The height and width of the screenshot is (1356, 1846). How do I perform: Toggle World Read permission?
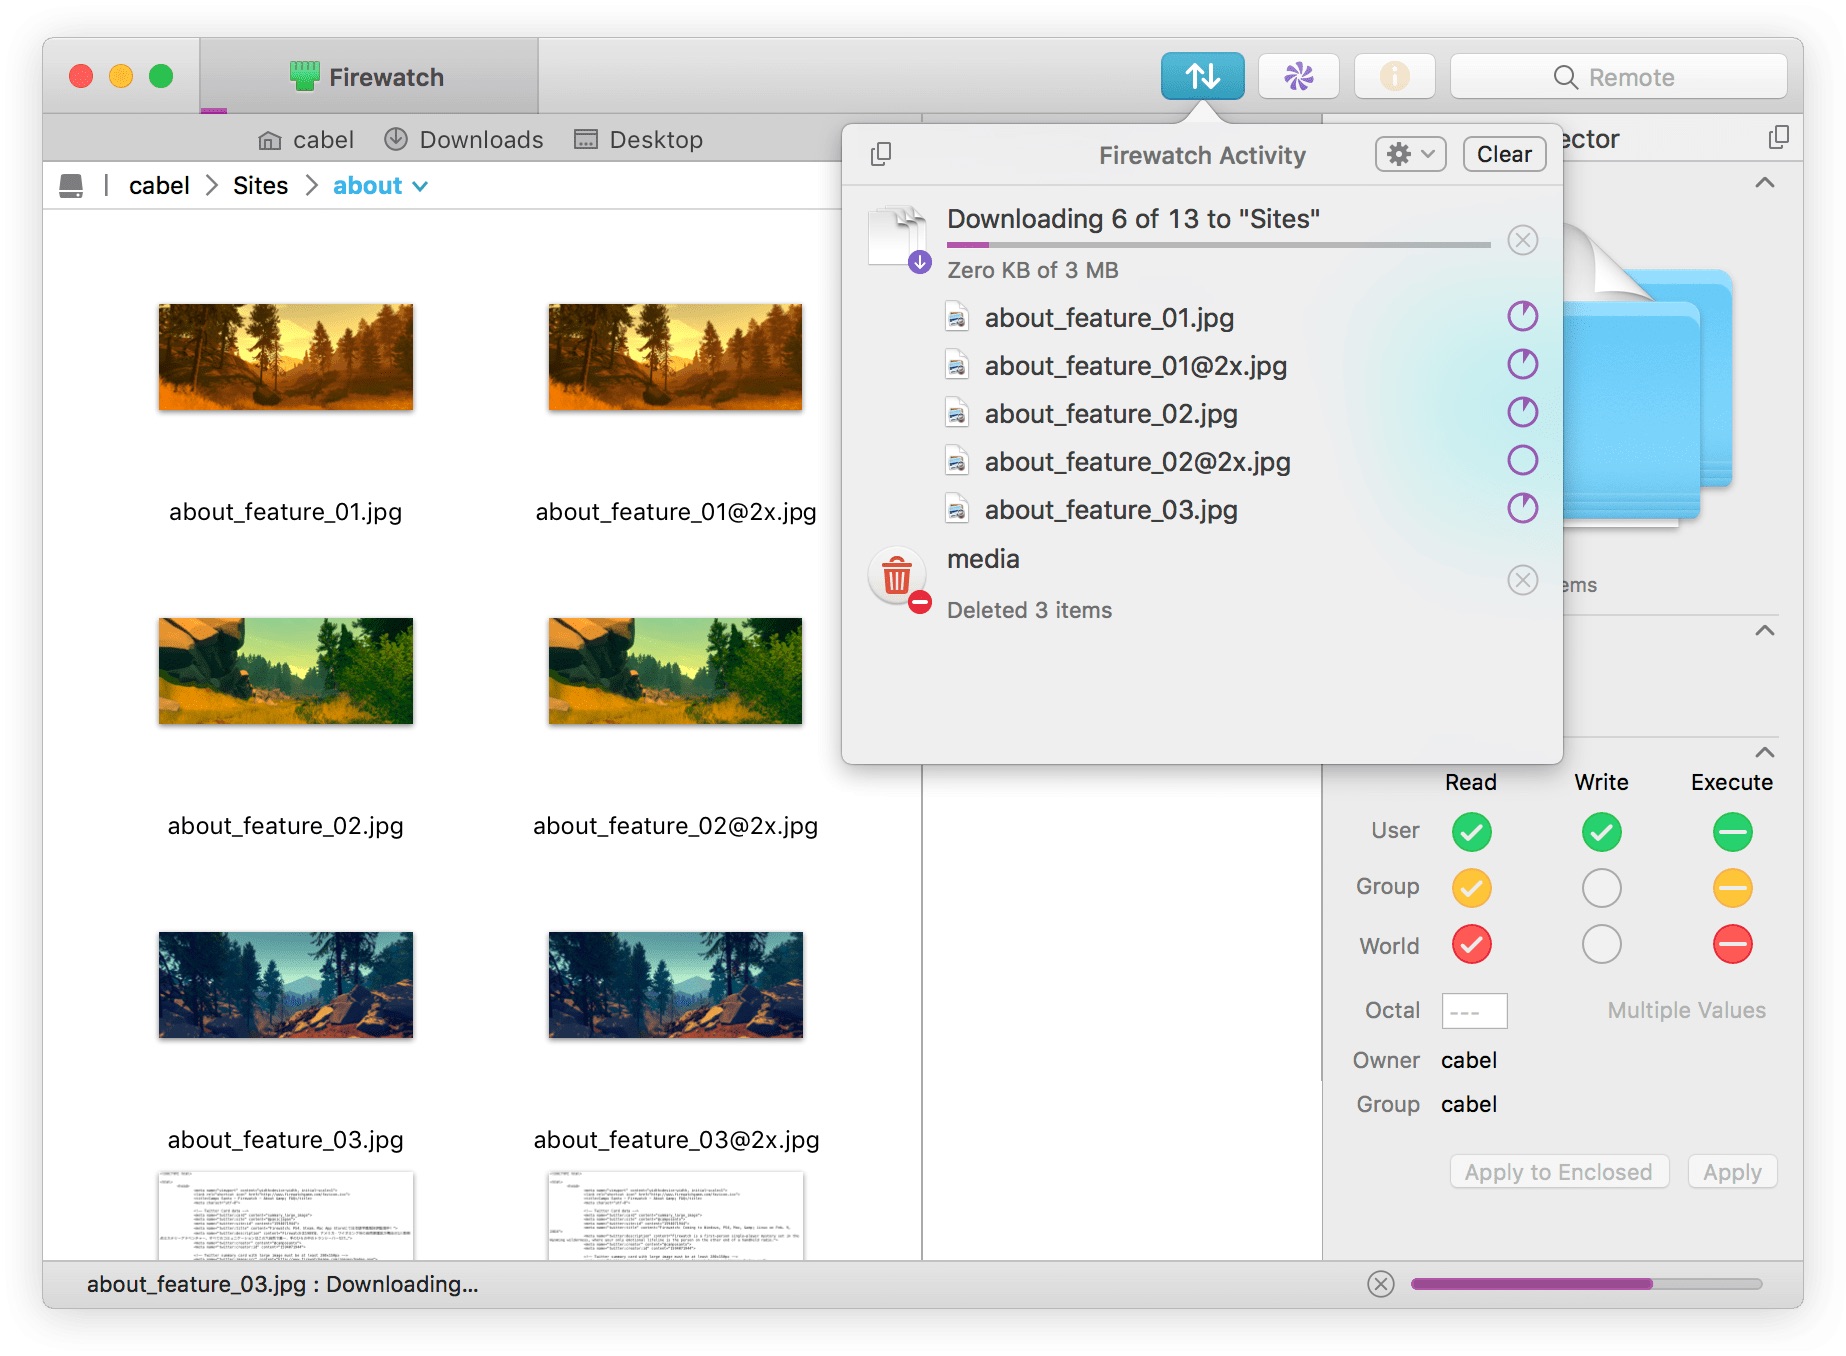[1471, 944]
